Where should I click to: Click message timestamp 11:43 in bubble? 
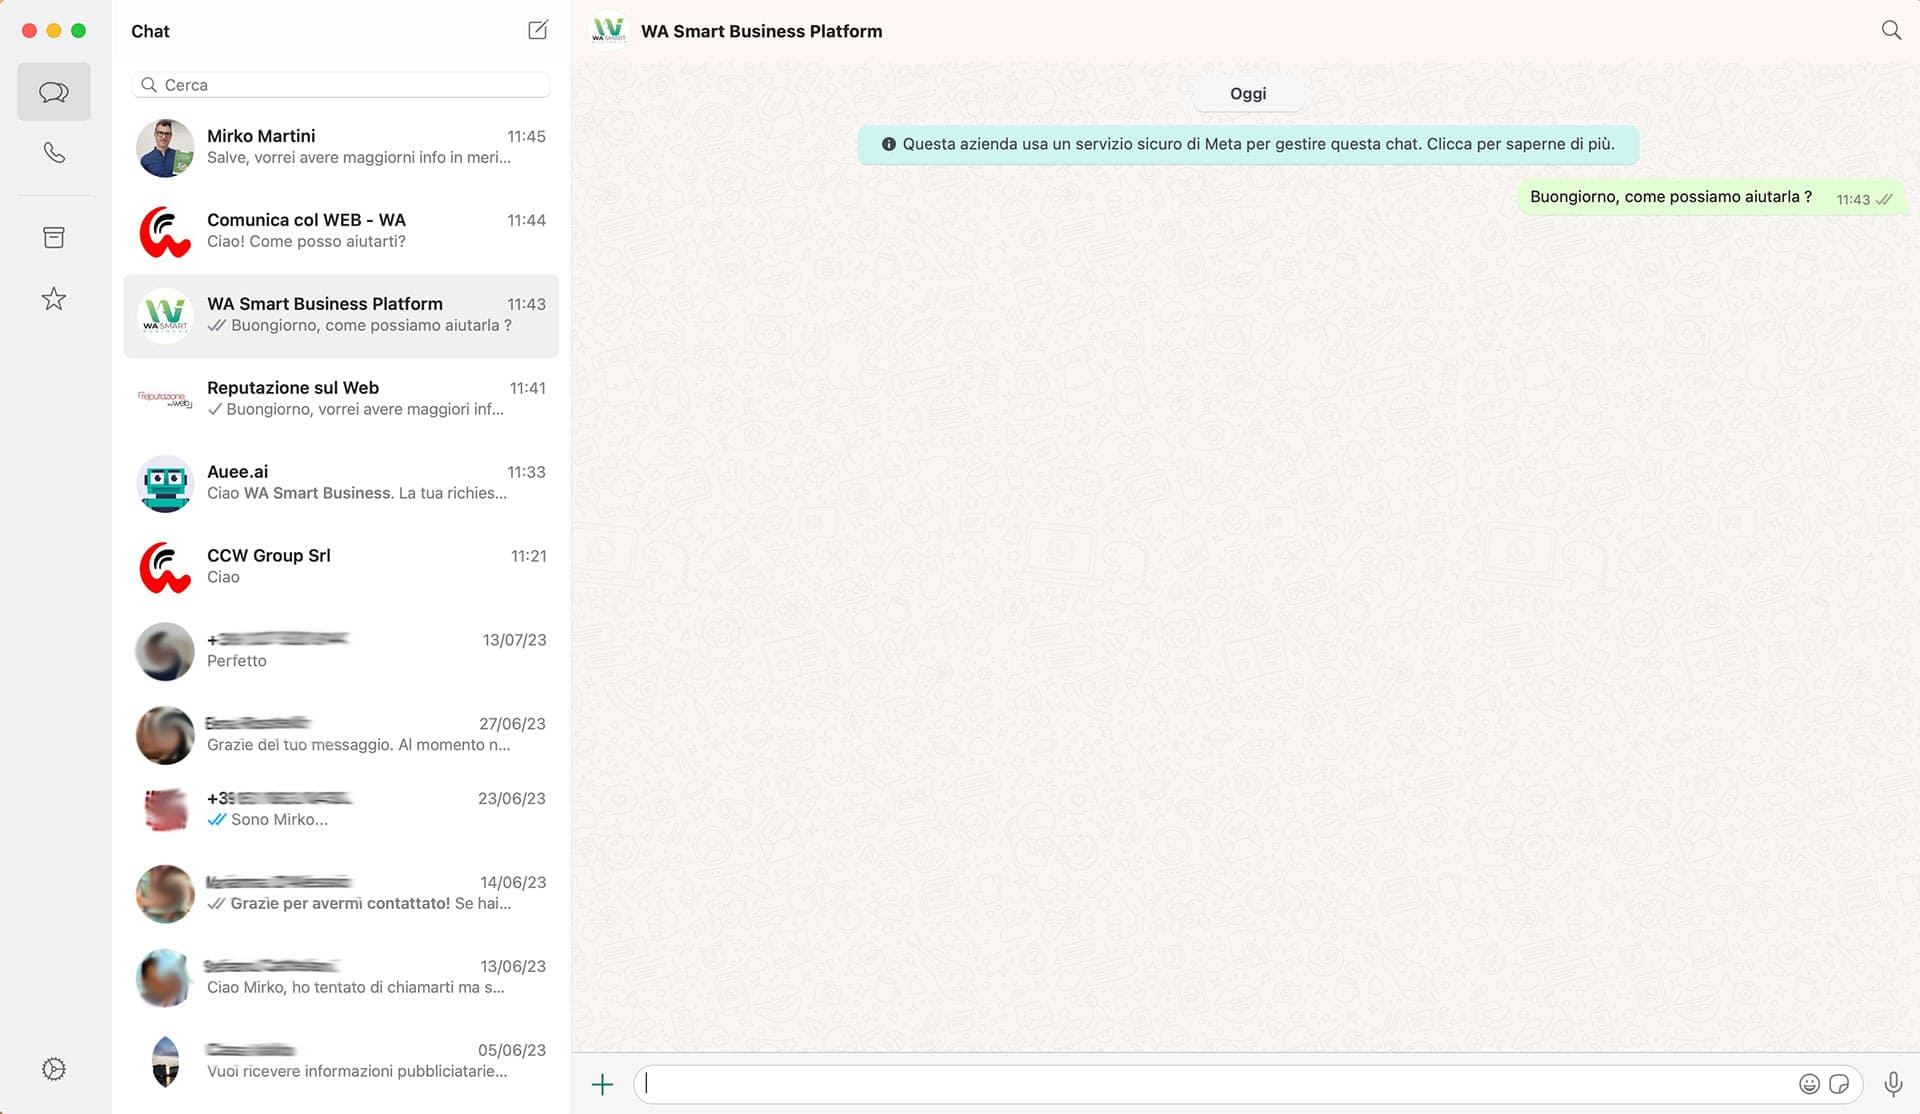(x=1853, y=199)
